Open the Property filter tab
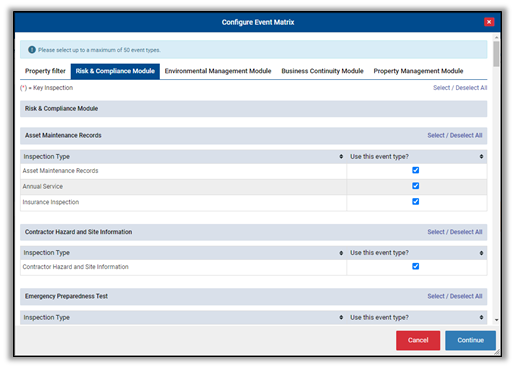This screenshot has height=368, width=516. [45, 71]
